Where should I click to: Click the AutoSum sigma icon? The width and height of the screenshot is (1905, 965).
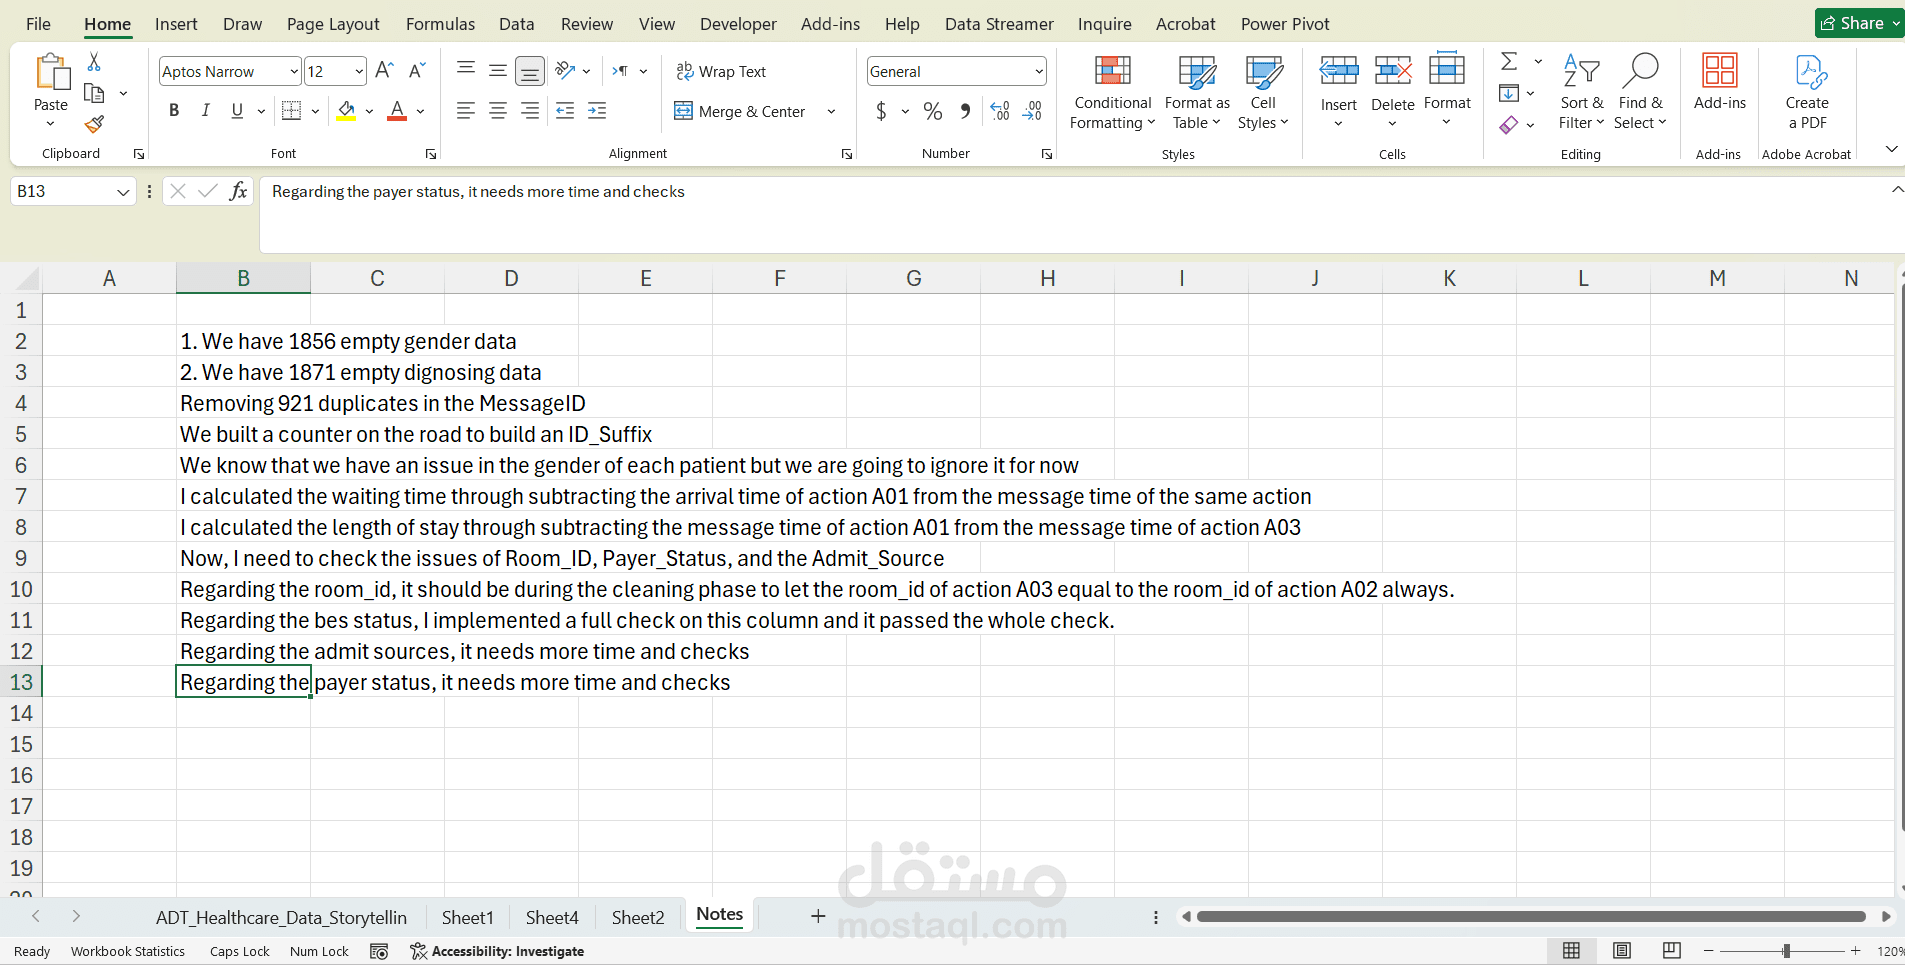click(x=1509, y=62)
